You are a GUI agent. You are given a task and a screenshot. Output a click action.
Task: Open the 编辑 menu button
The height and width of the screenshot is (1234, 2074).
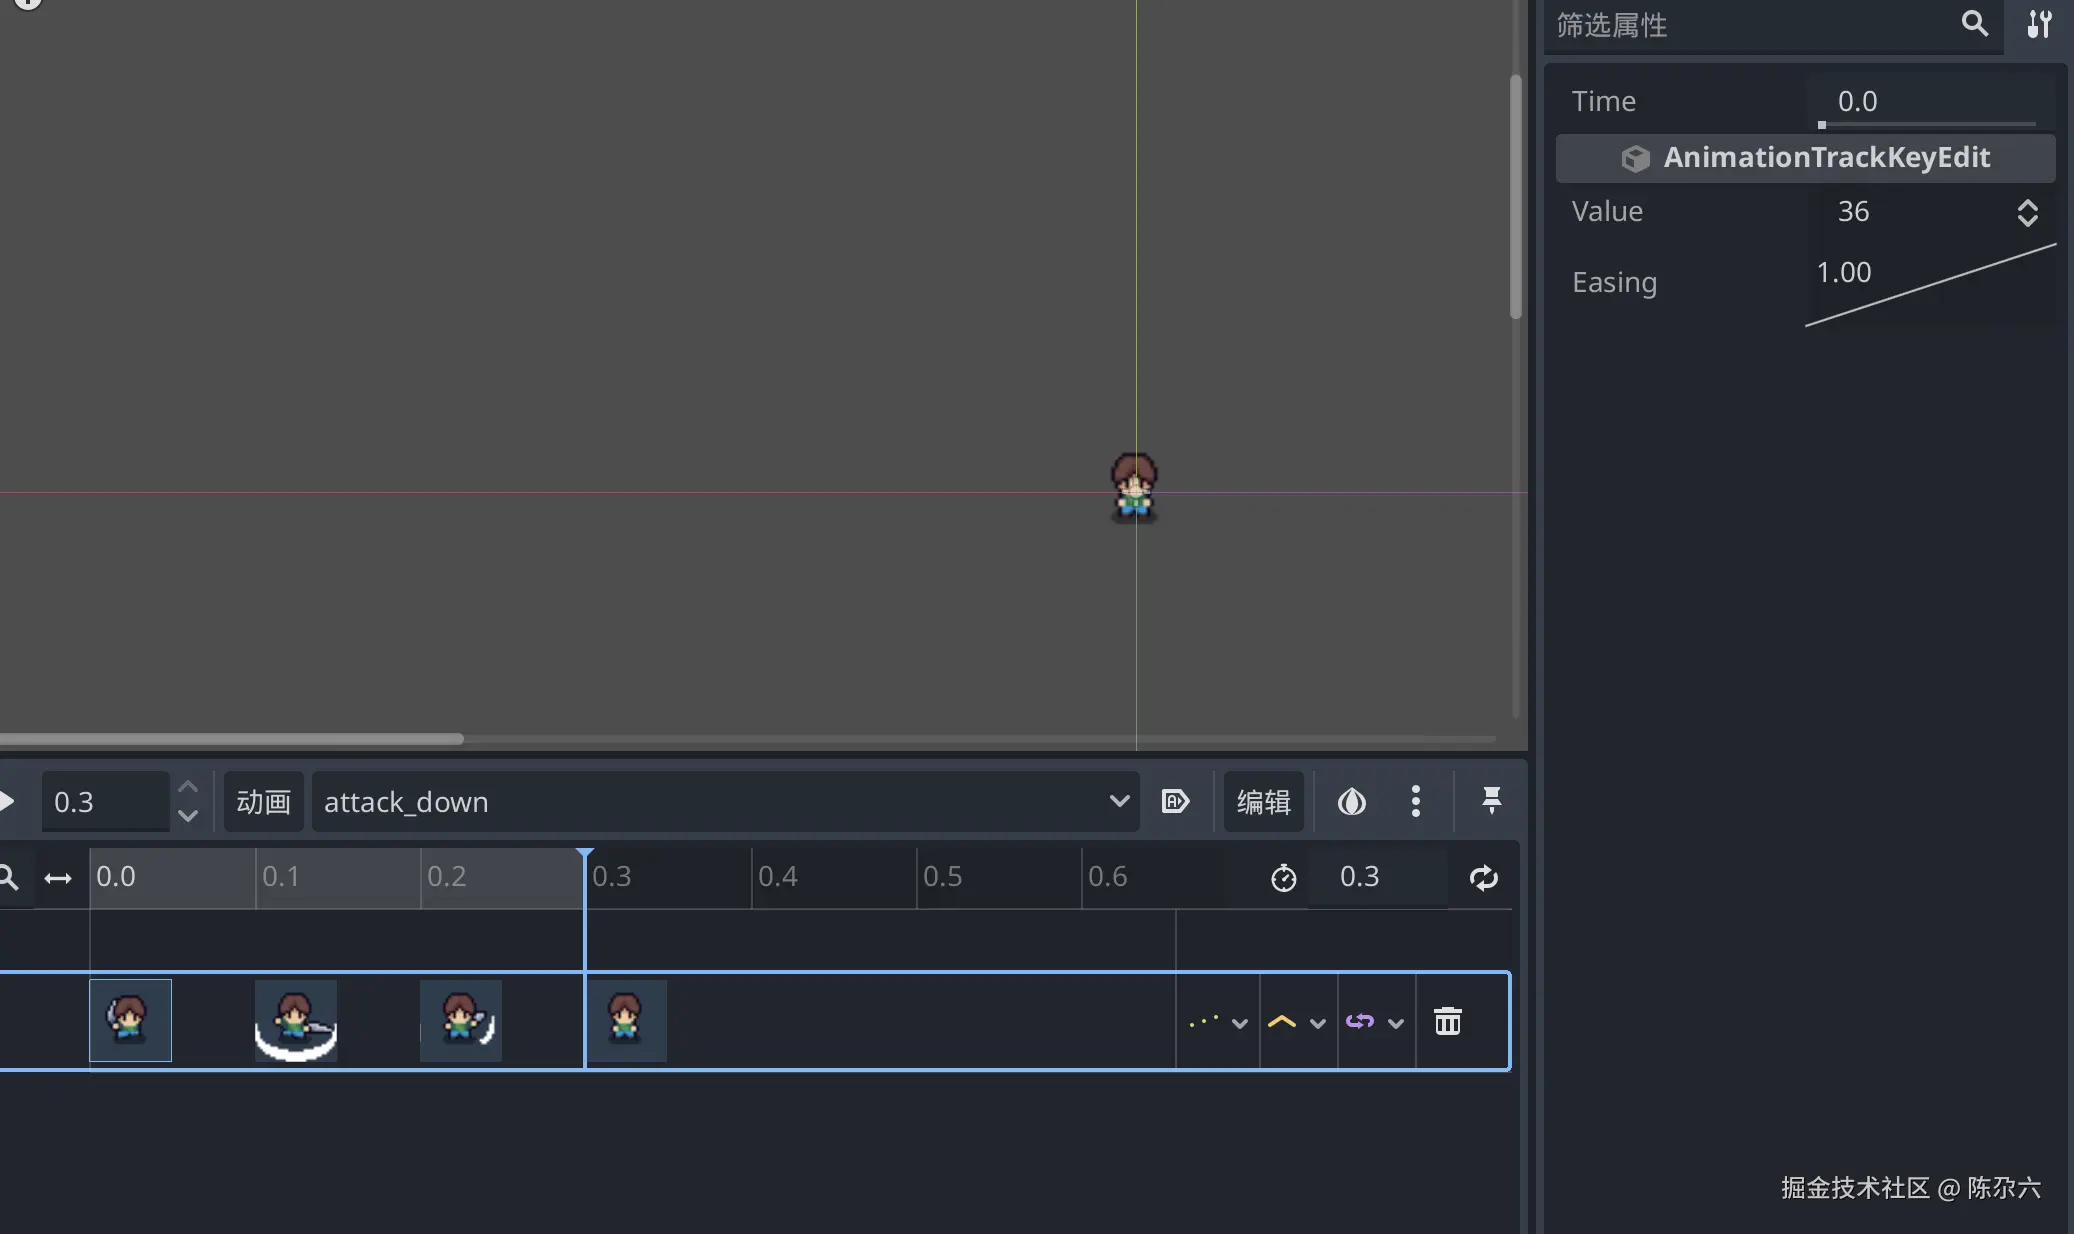[x=1263, y=801]
